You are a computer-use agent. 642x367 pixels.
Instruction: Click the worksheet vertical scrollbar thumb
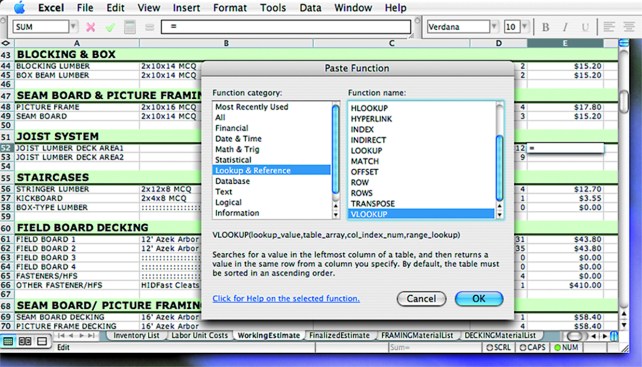[x=624, y=101]
